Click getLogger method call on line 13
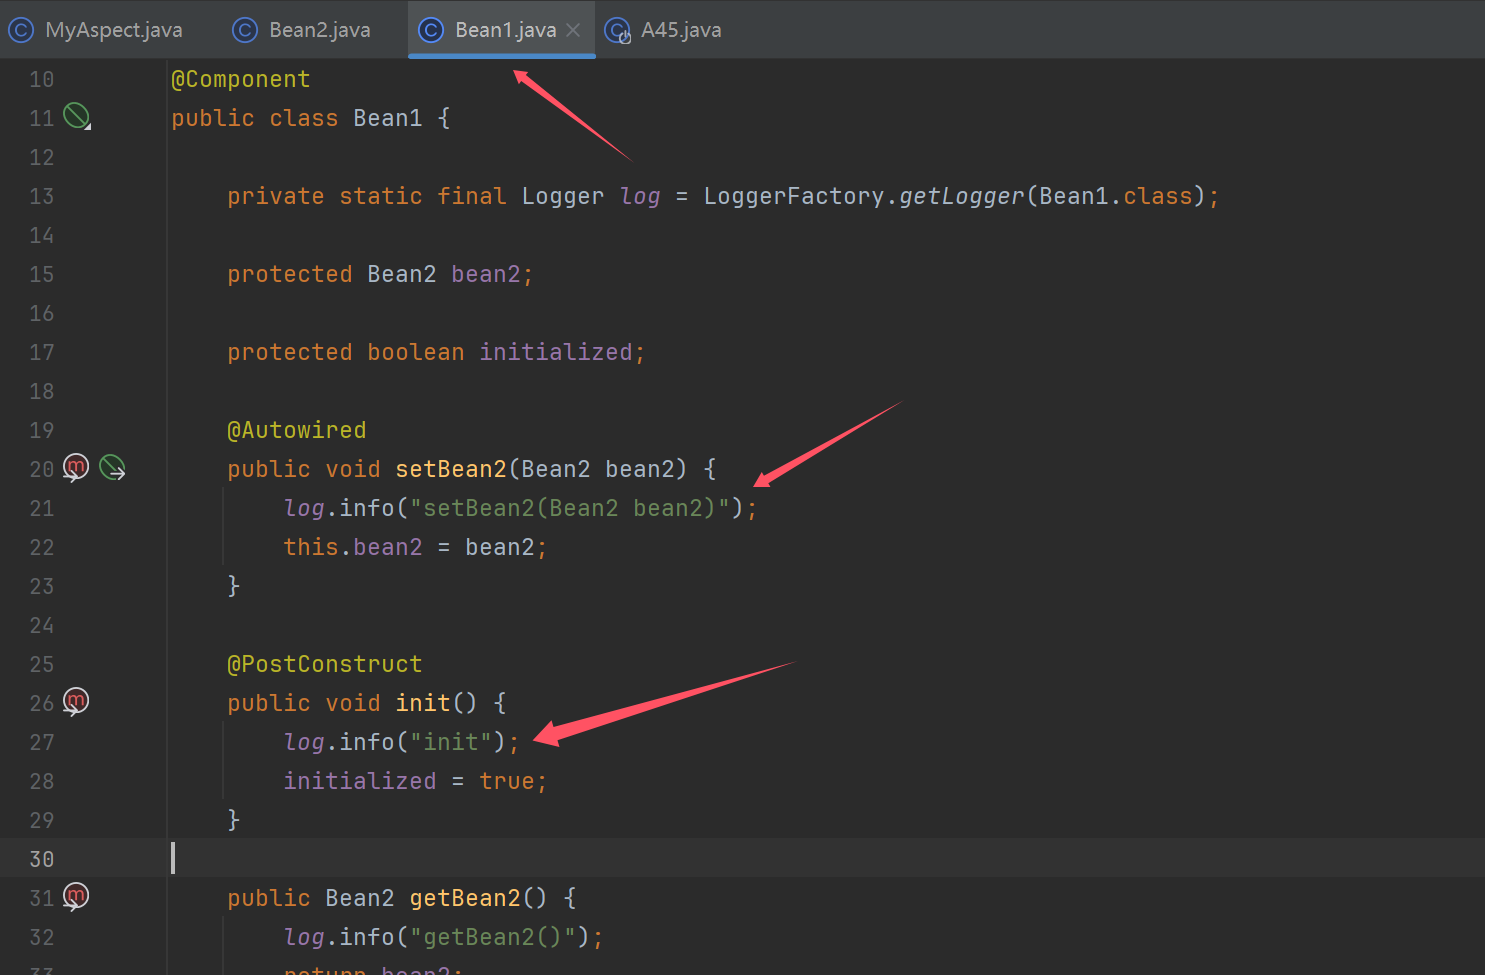 click(x=962, y=196)
